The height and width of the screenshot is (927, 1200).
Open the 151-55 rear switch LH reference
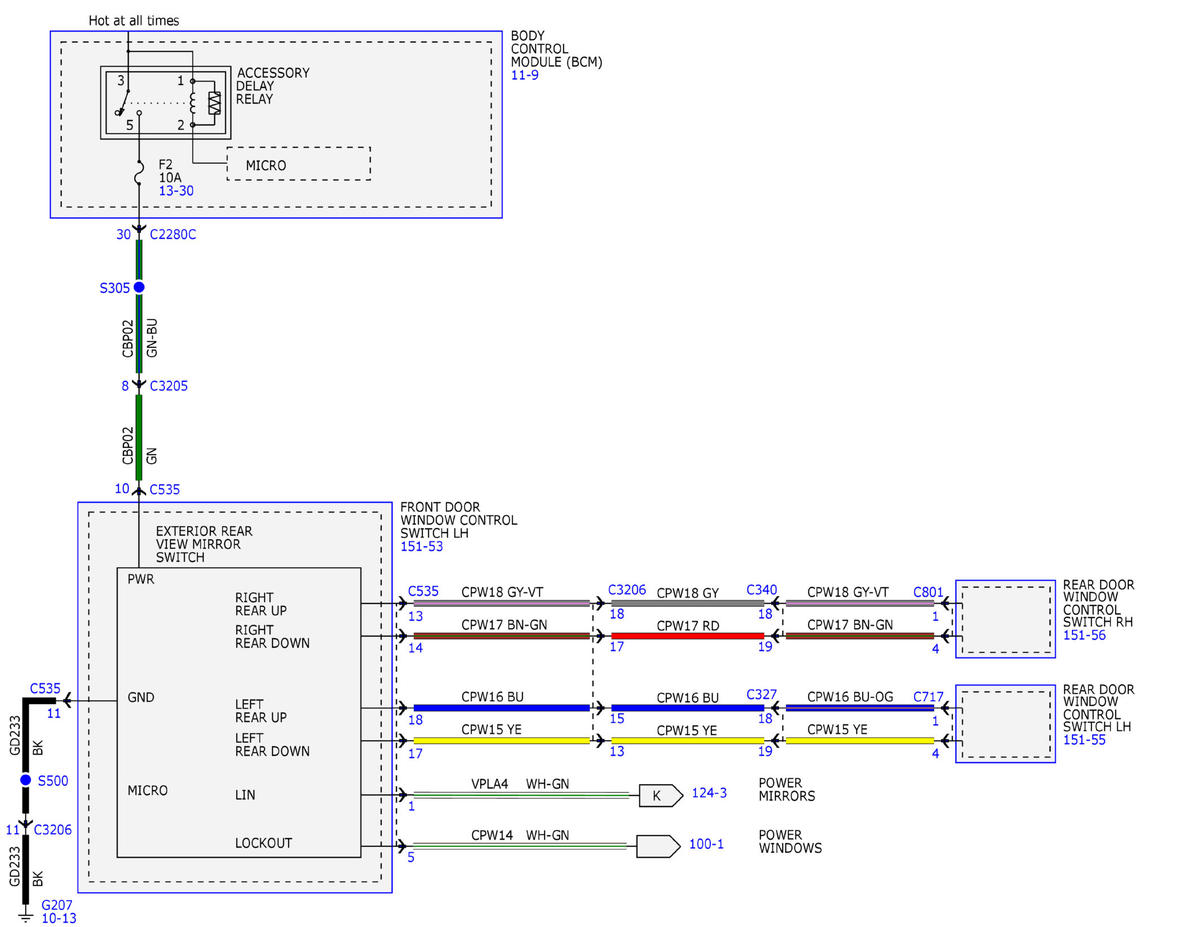1083,739
